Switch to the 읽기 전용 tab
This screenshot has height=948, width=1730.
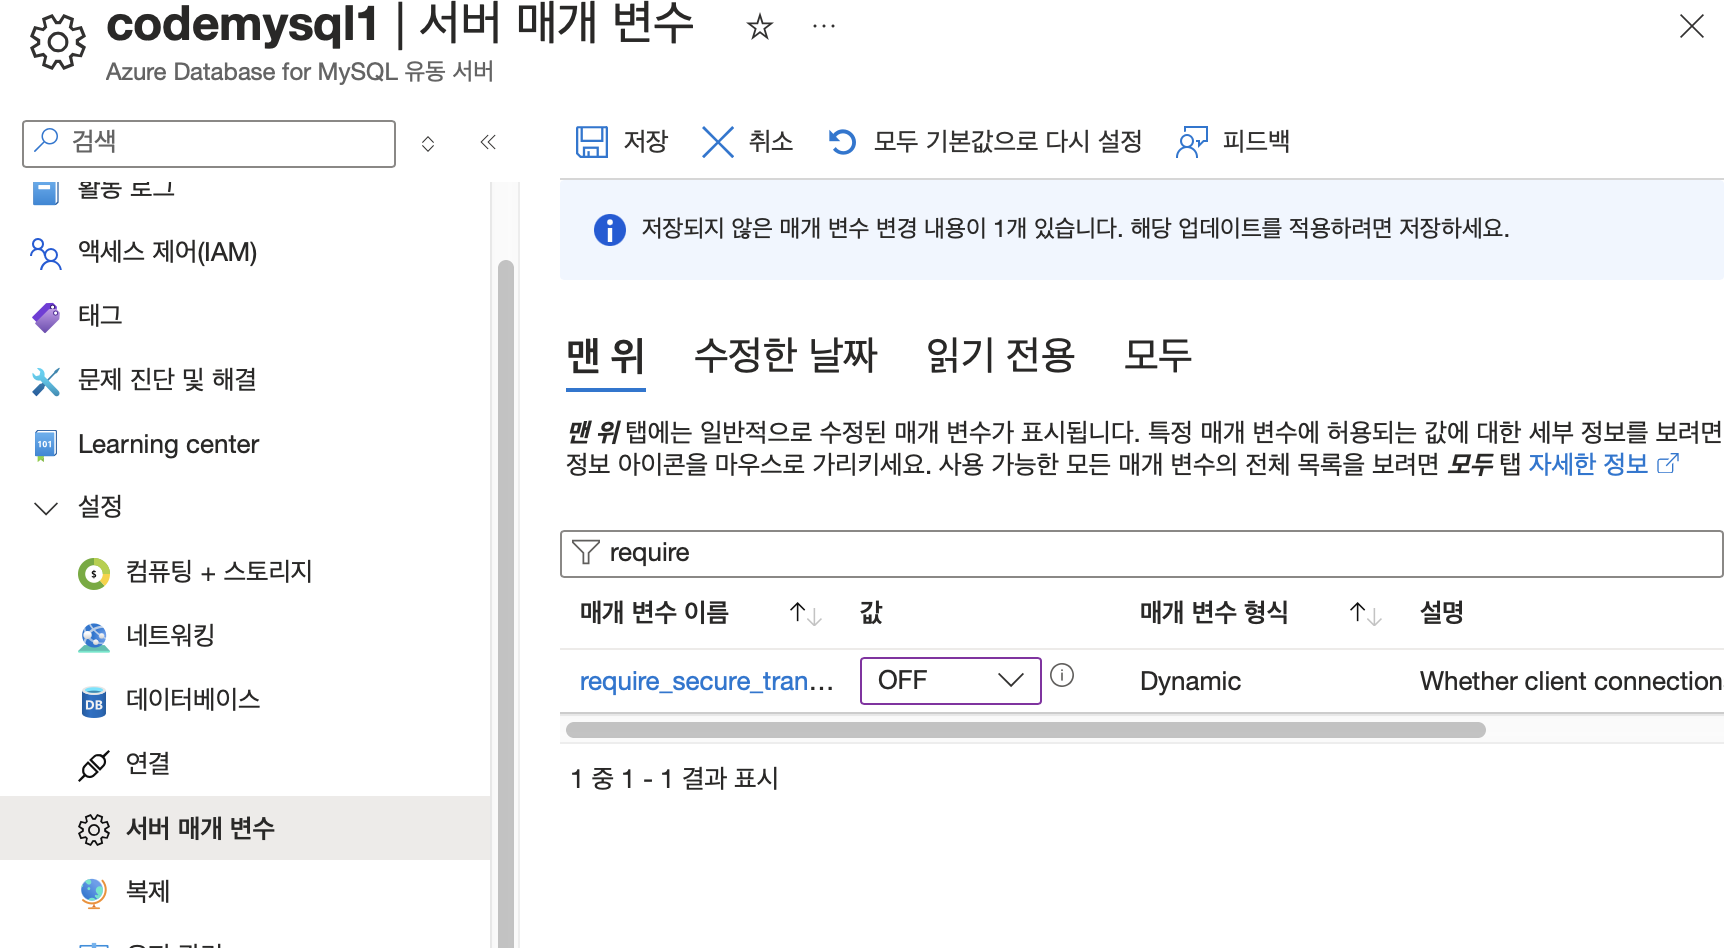pyautogui.click(x=1001, y=355)
